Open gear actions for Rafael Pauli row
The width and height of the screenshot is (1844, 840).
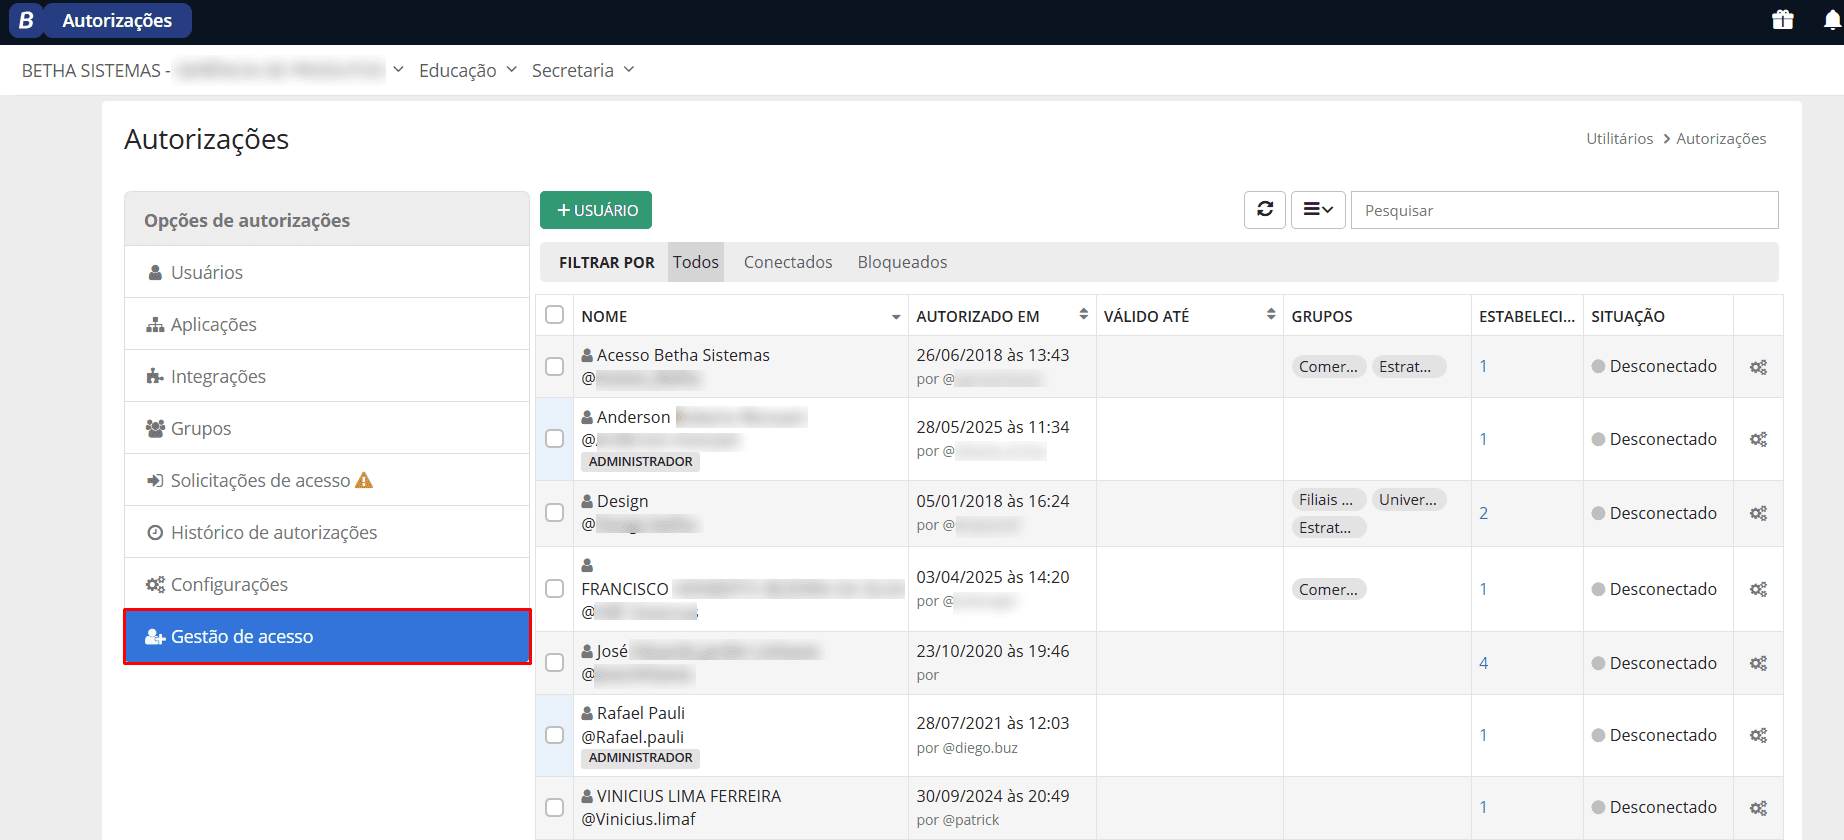click(x=1758, y=735)
